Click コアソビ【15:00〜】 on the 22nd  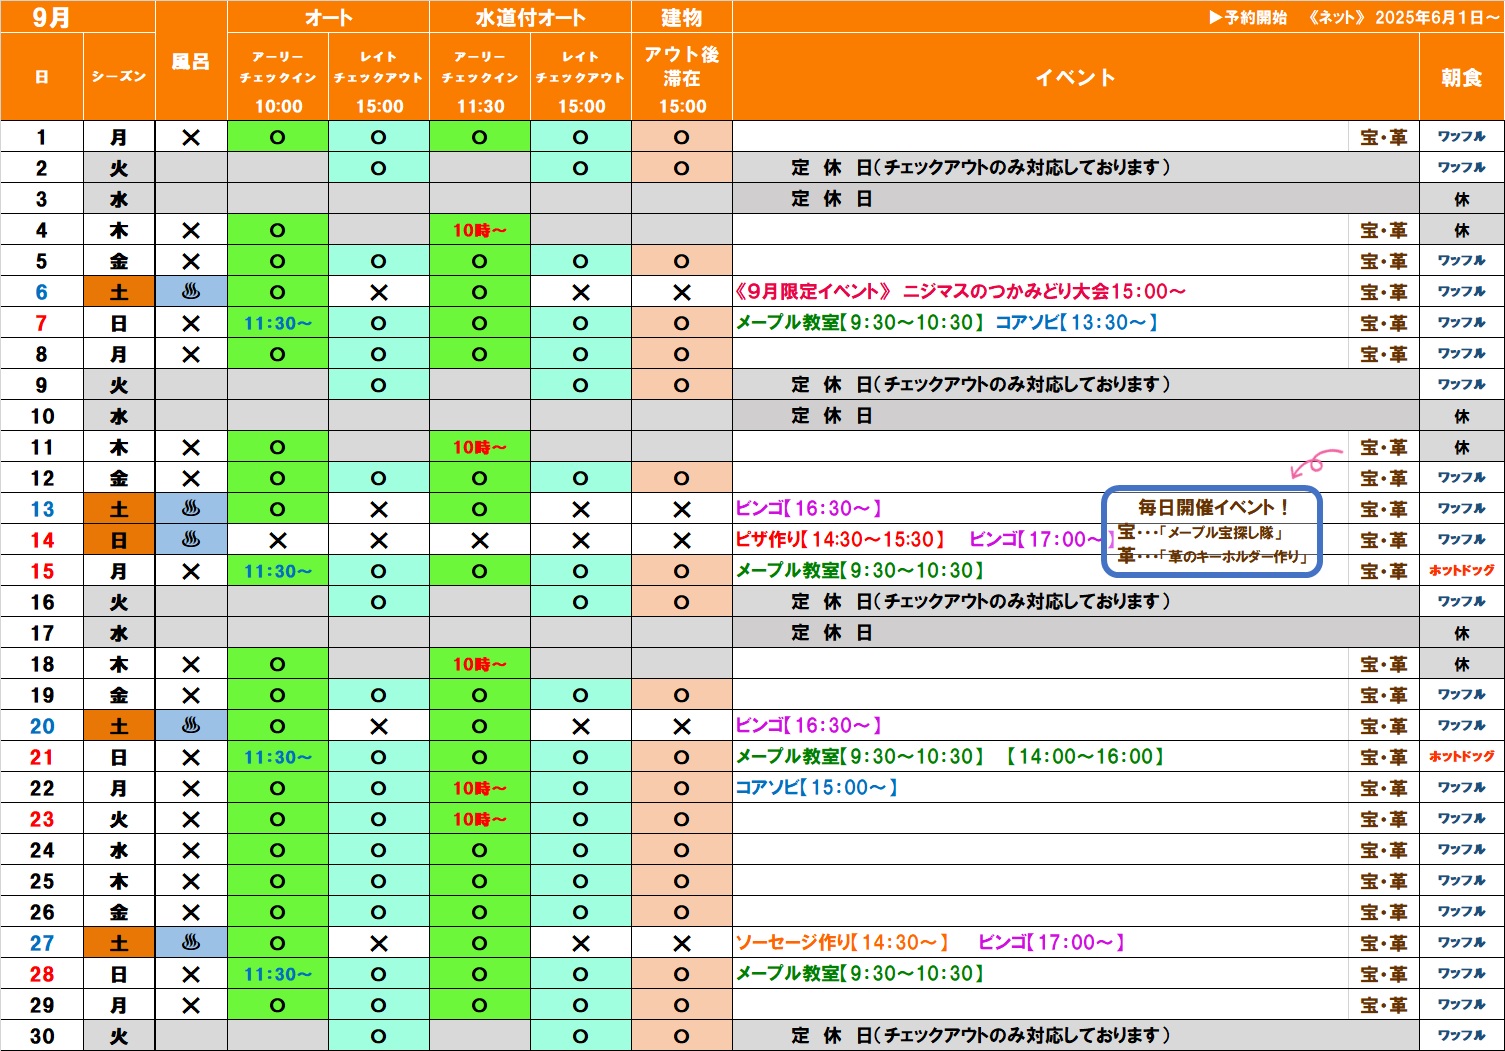(x=817, y=788)
